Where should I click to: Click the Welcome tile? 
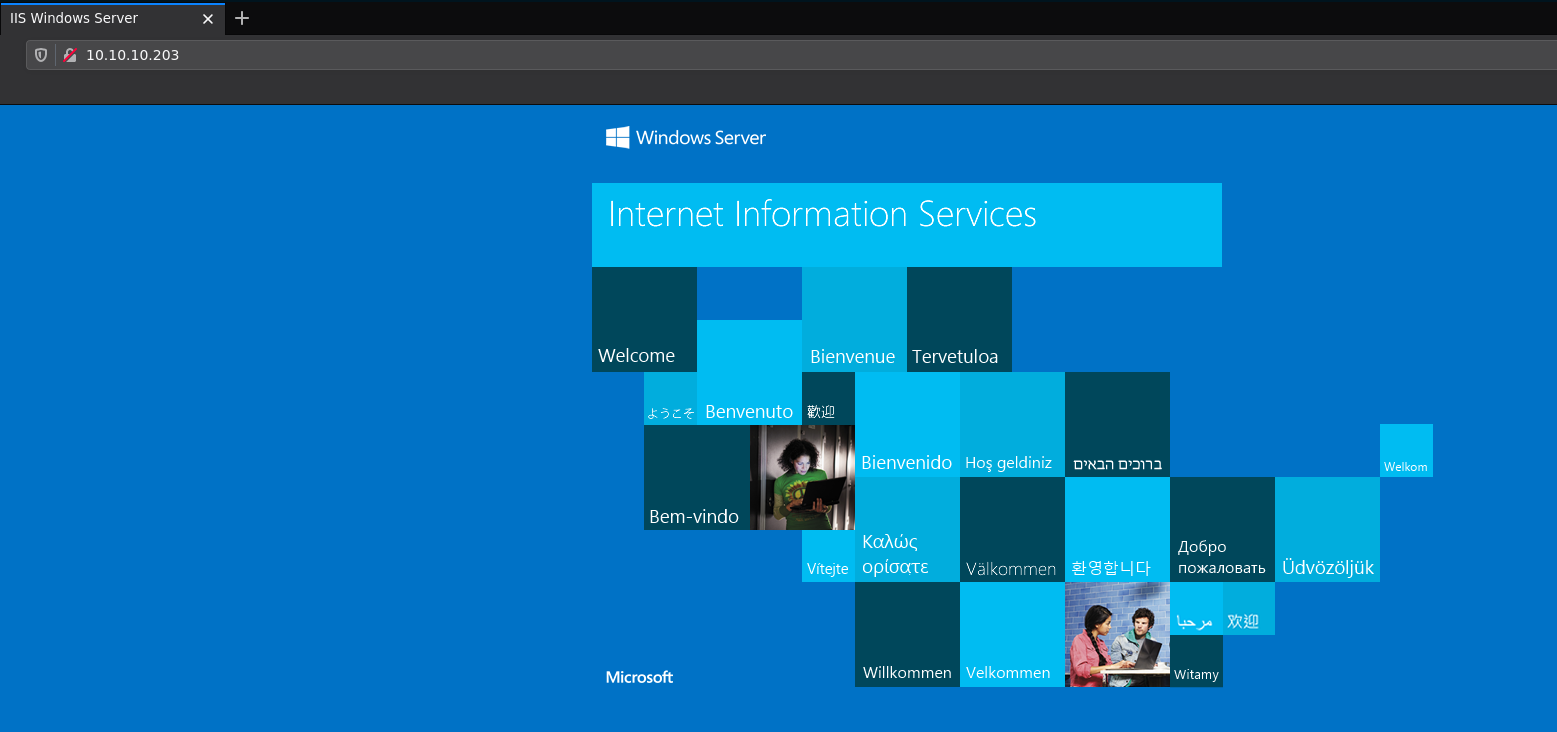[x=644, y=319]
